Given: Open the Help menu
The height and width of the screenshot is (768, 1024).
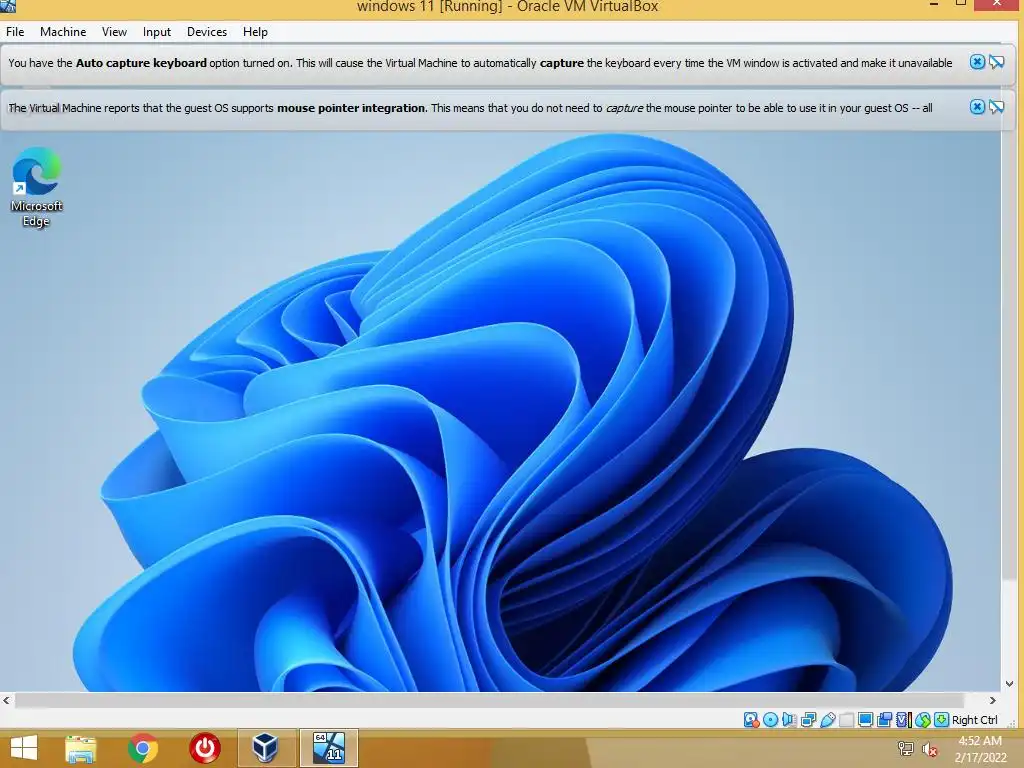Looking at the screenshot, I should pos(255,32).
